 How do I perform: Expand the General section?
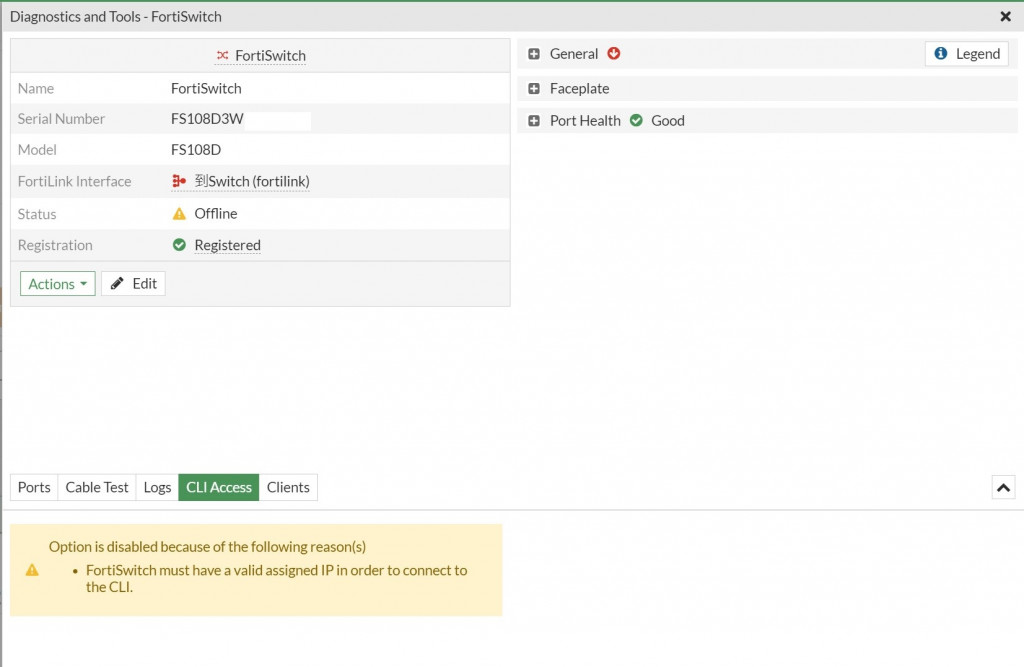pos(534,54)
